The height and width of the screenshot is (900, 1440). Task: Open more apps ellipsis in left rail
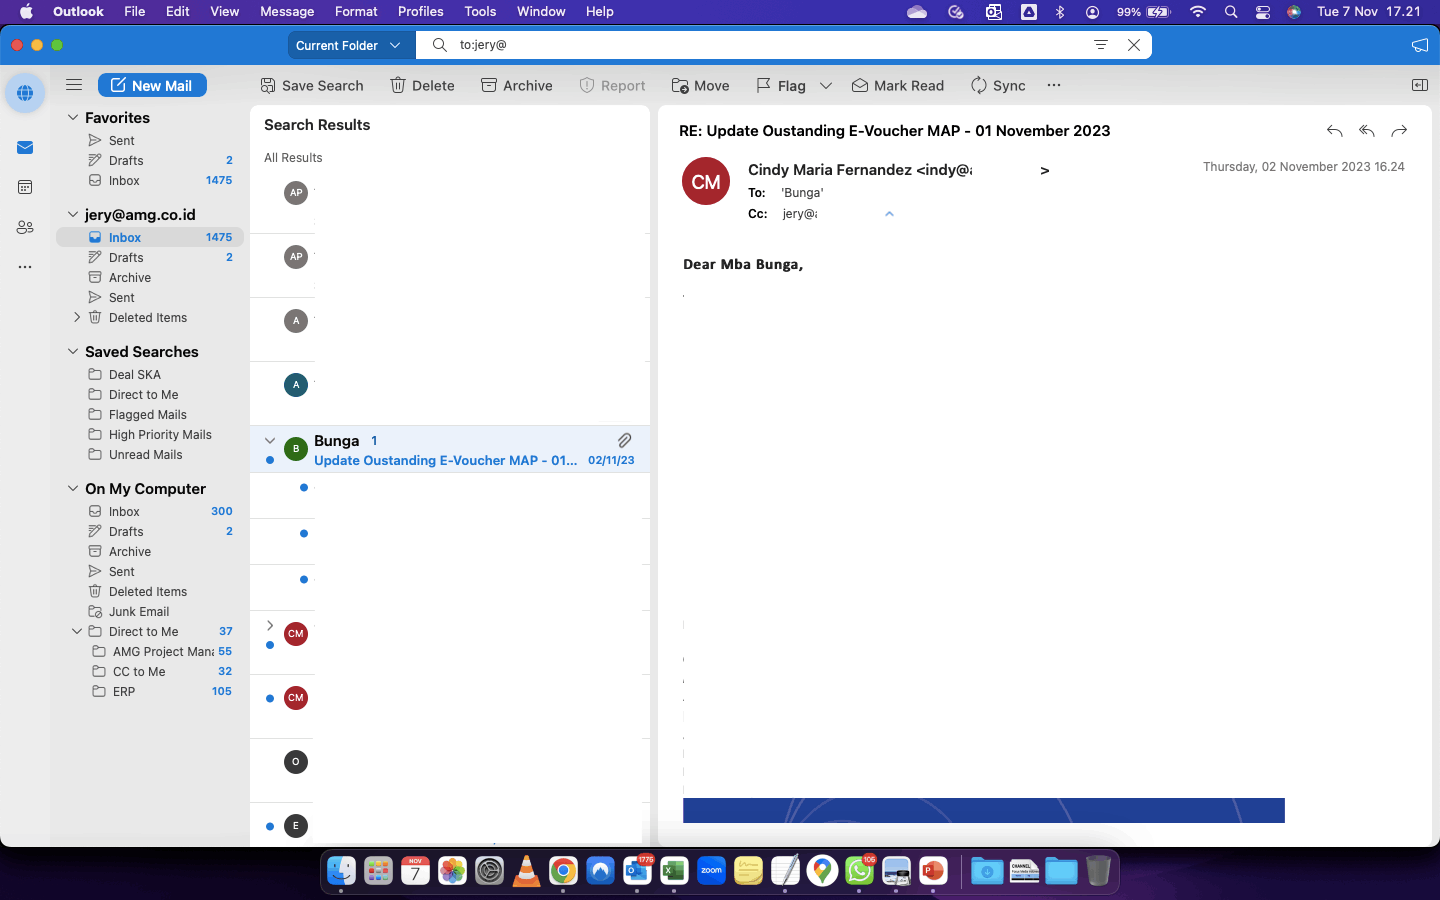click(x=25, y=267)
